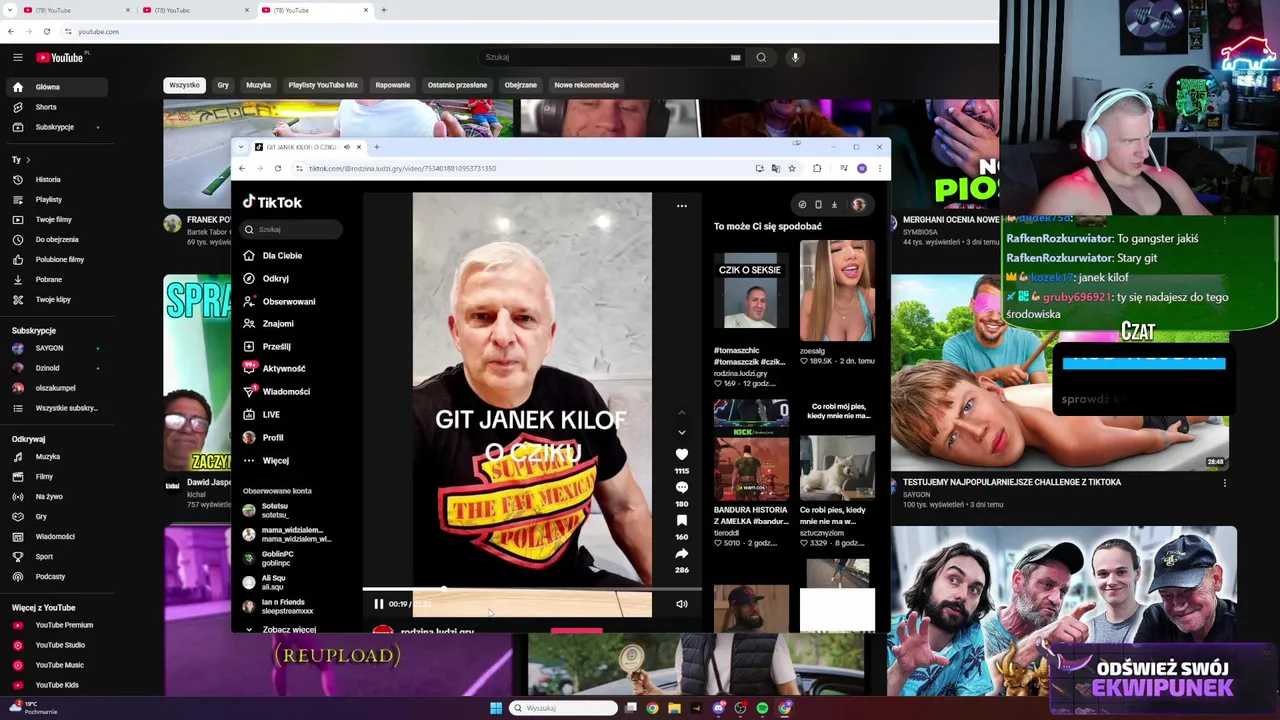This screenshot has height=720, width=1280.
Task: Select Nowe rekomendacje filter chip
Action: pos(587,85)
